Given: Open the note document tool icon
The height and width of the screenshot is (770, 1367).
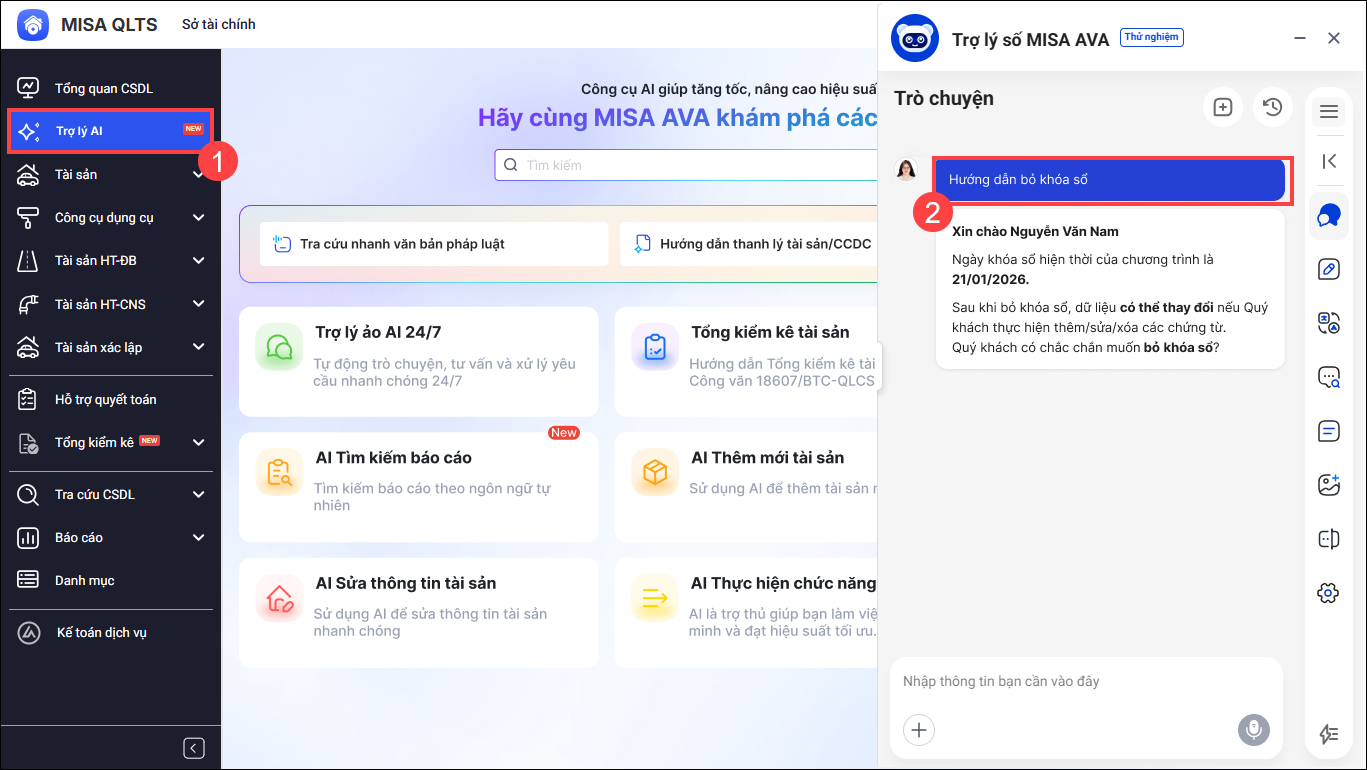Looking at the screenshot, I should [1329, 431].
